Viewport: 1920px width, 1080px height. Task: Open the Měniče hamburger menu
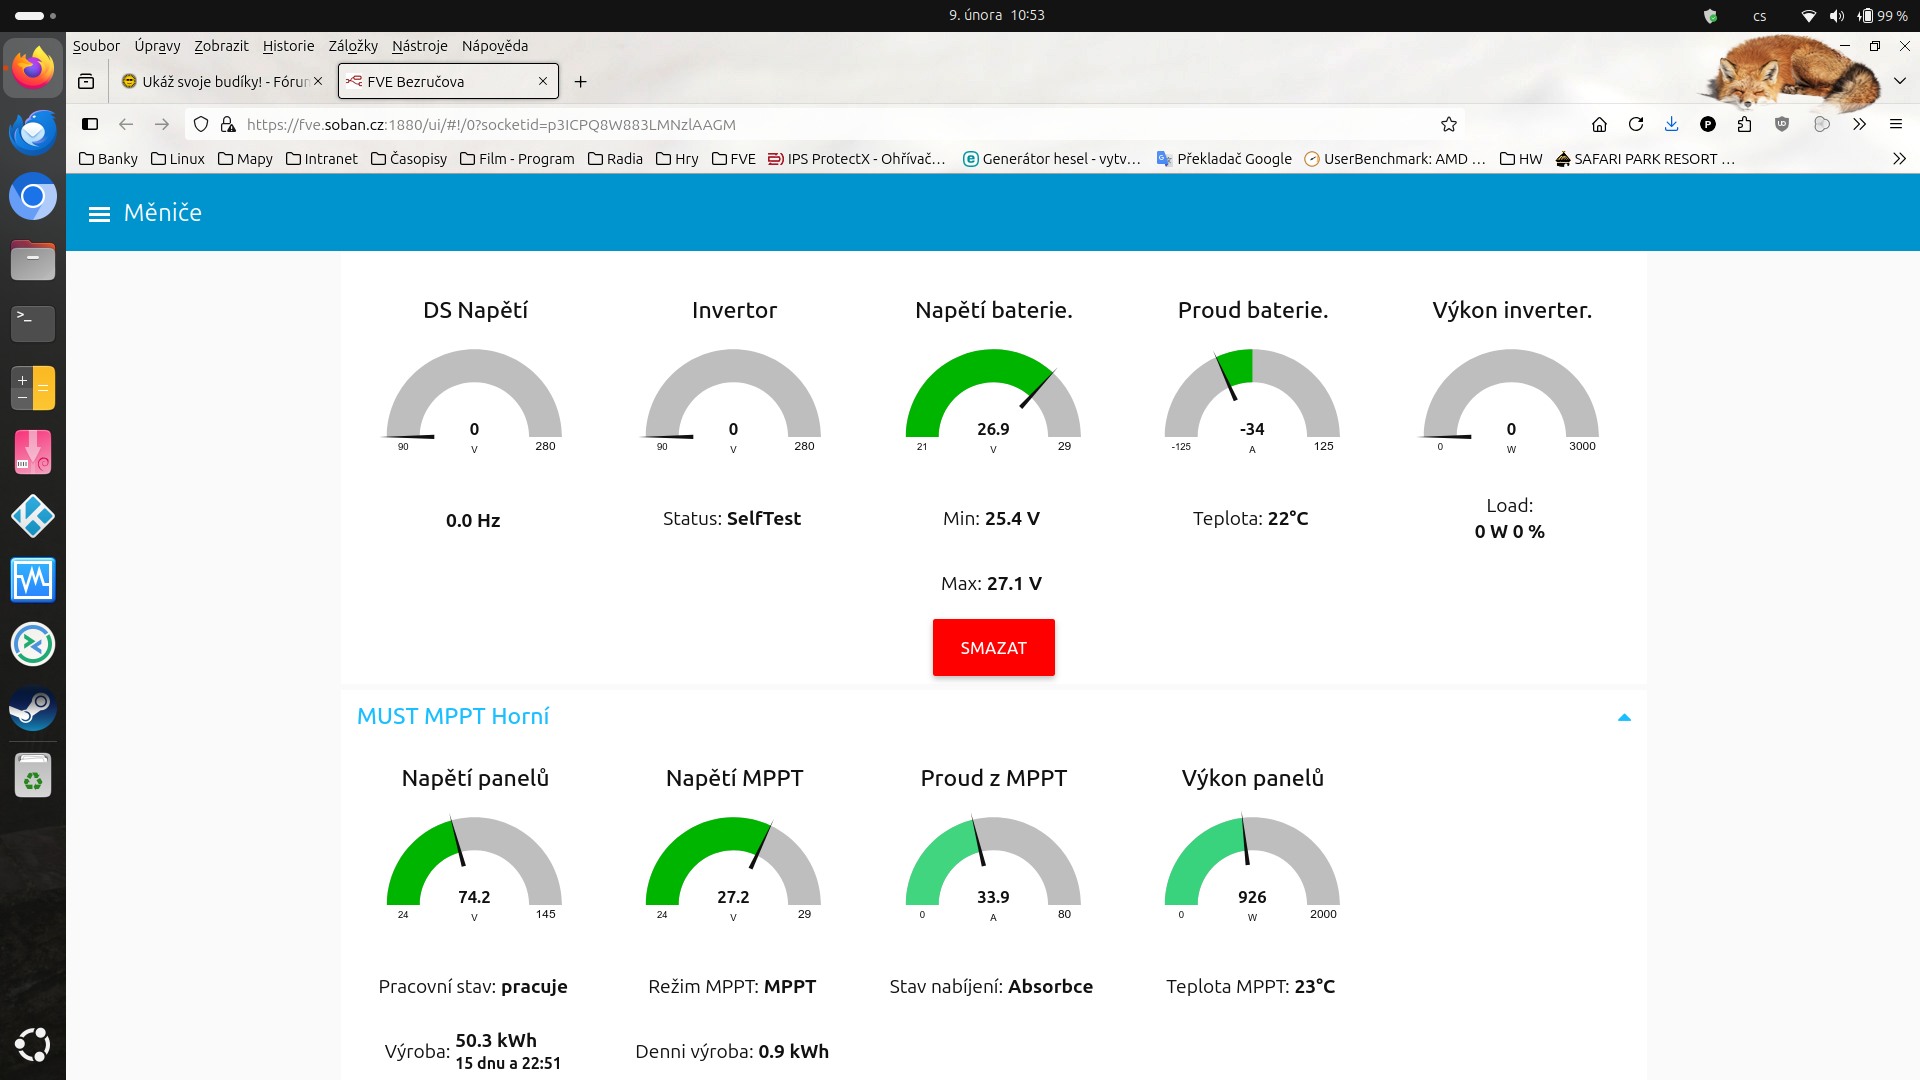99,214
